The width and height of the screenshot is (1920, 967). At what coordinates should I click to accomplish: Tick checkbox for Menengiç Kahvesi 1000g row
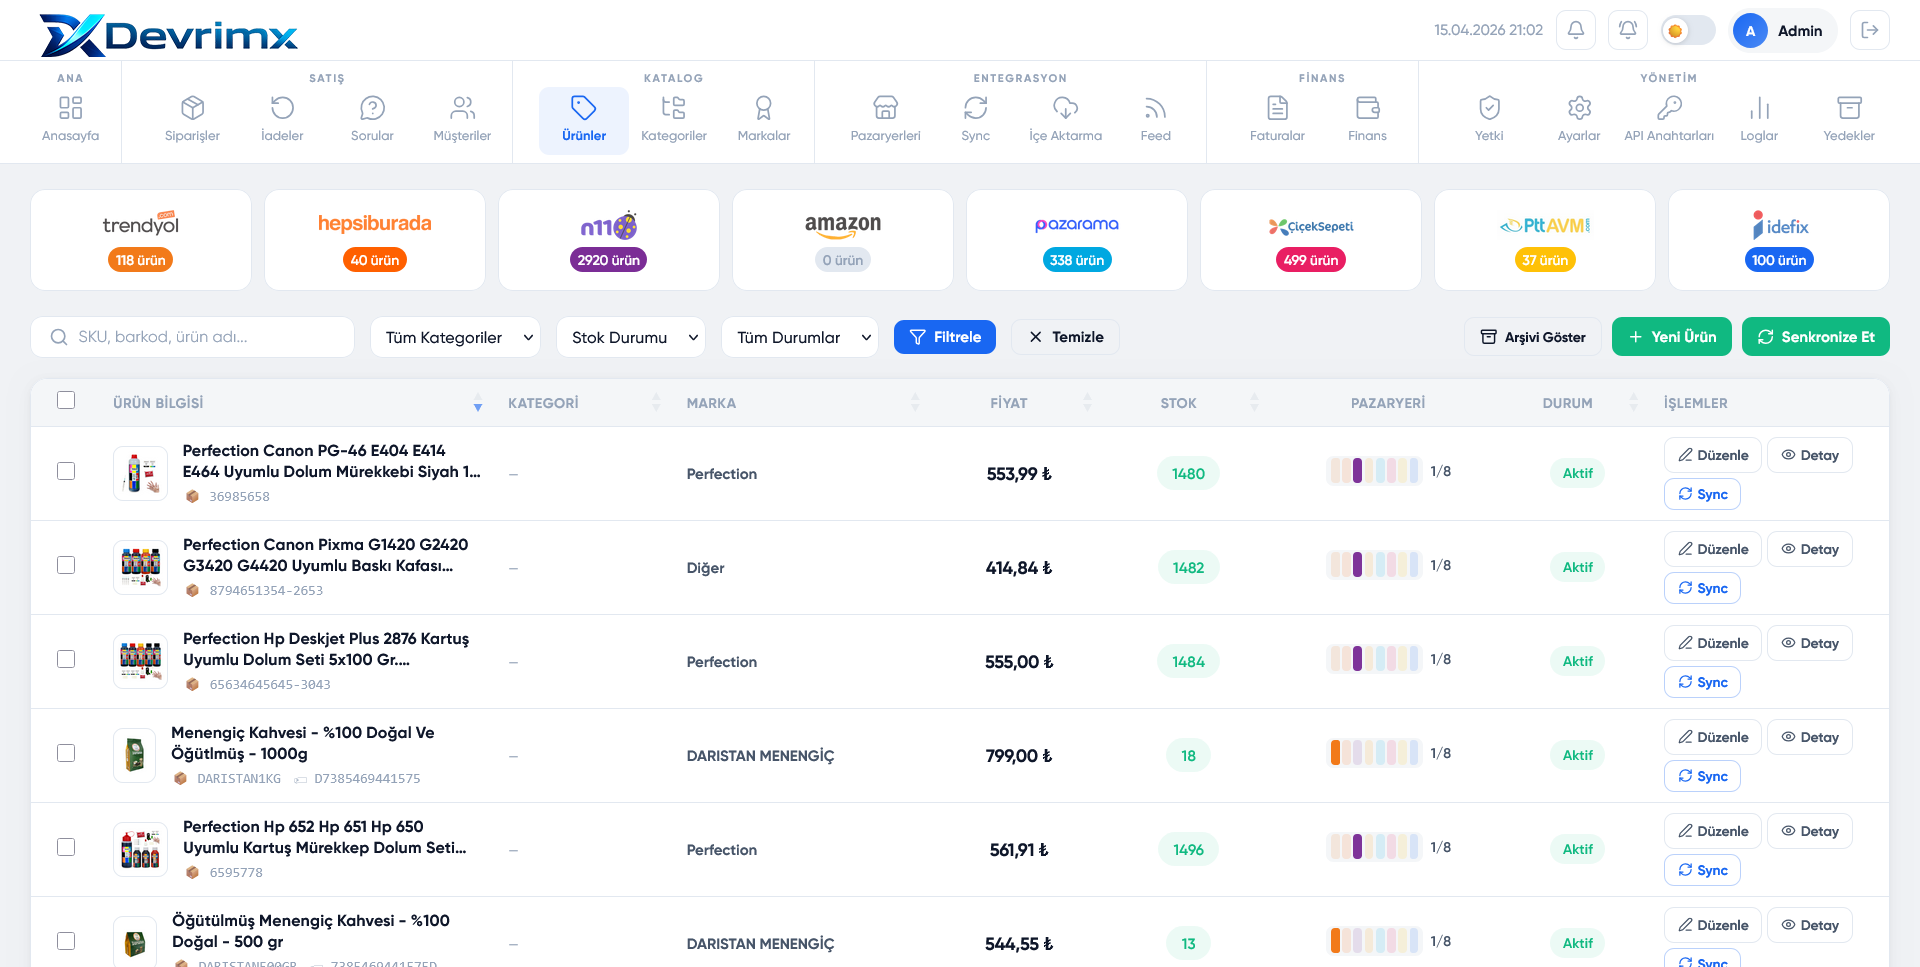(x=66, y=753)
